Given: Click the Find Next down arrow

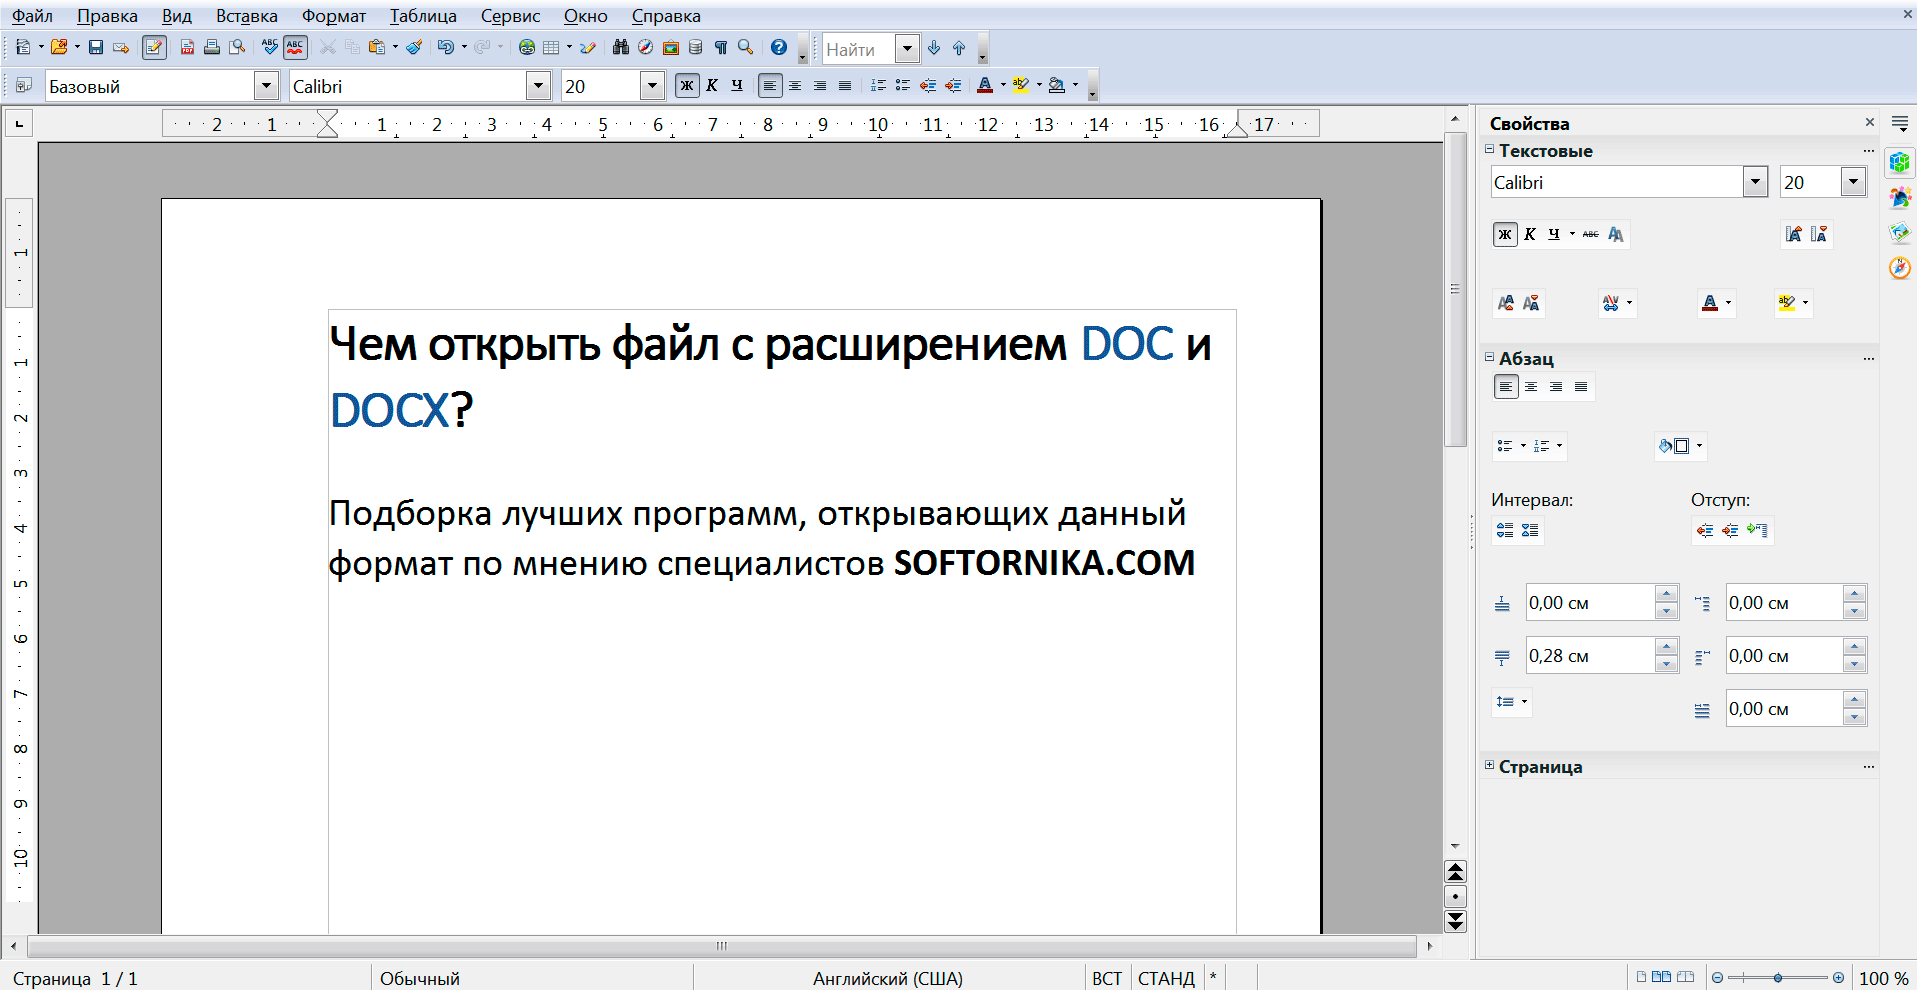Looking at the screenshot, I should tap(934, 48).
